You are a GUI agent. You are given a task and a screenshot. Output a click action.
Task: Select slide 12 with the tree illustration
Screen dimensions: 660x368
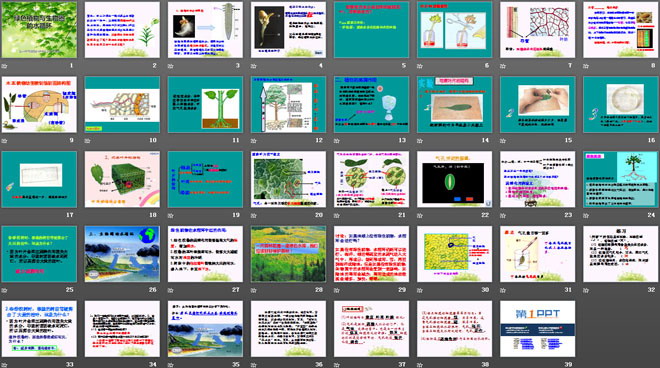(x=288, y=104)
